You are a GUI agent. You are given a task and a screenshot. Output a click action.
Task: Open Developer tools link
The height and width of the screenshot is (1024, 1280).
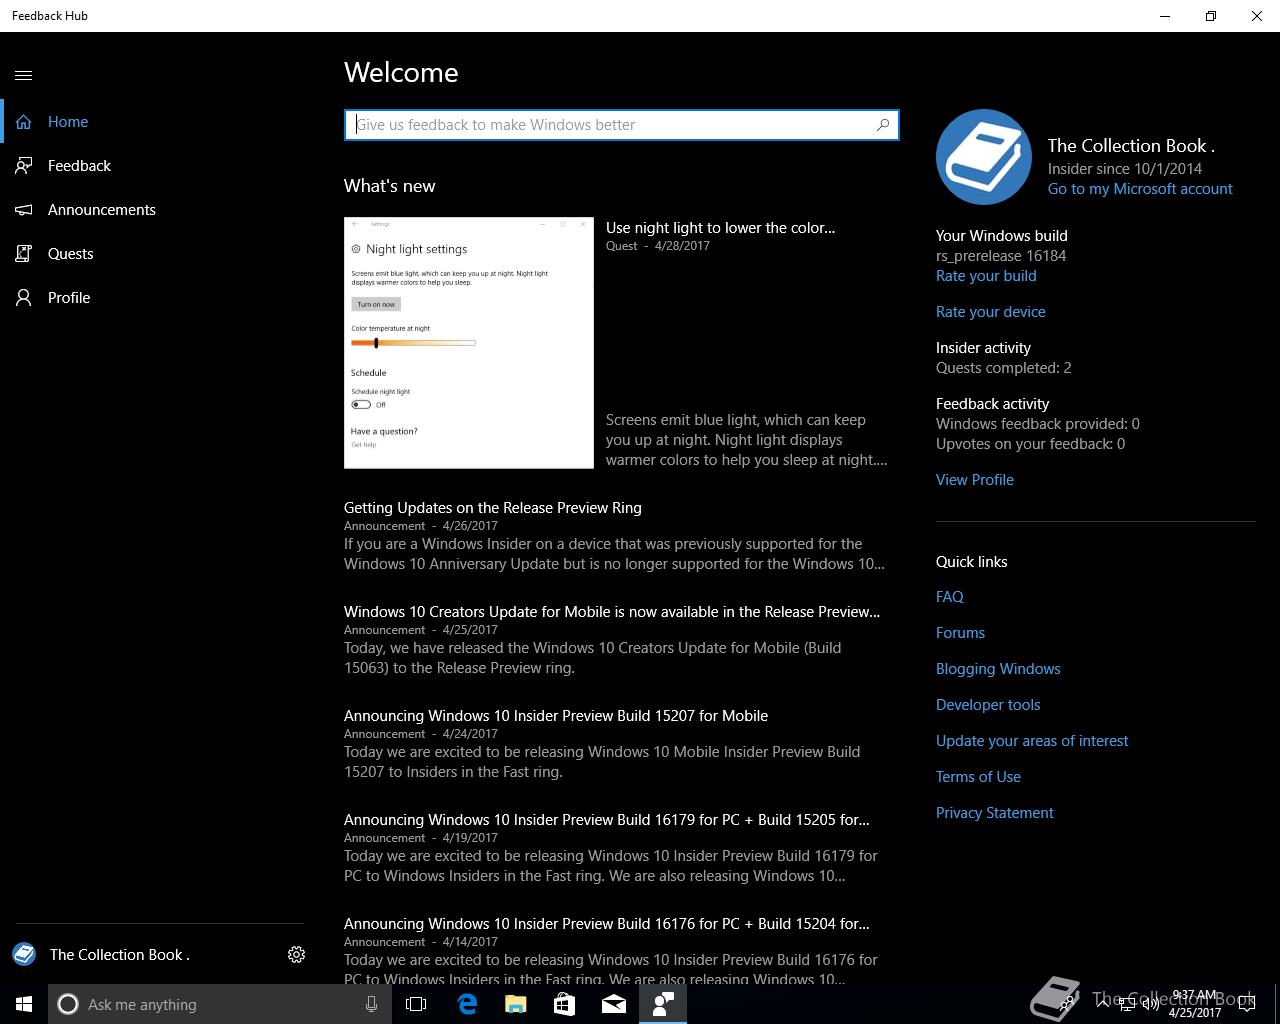(x=988, y=705)
